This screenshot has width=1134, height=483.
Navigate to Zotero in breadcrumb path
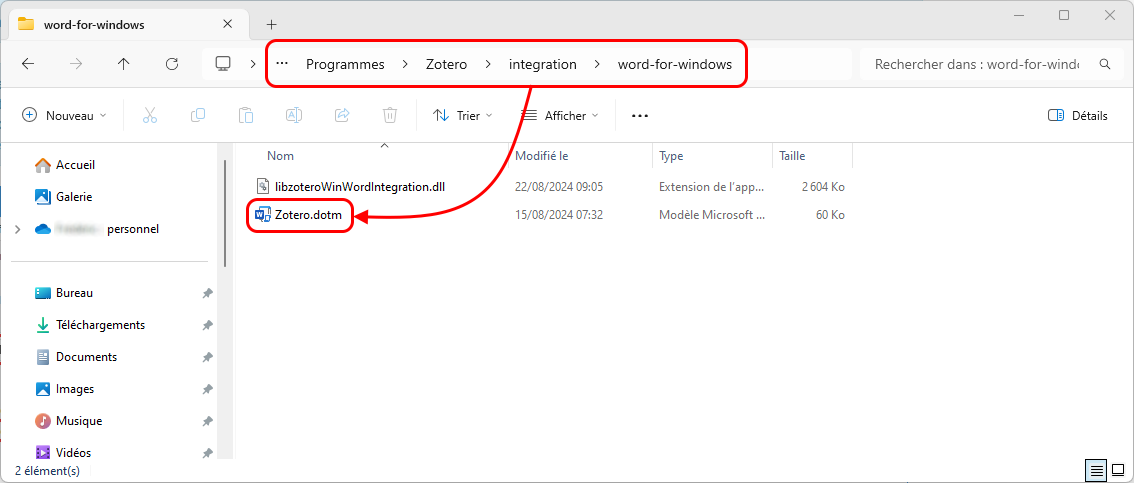(446, 64)
